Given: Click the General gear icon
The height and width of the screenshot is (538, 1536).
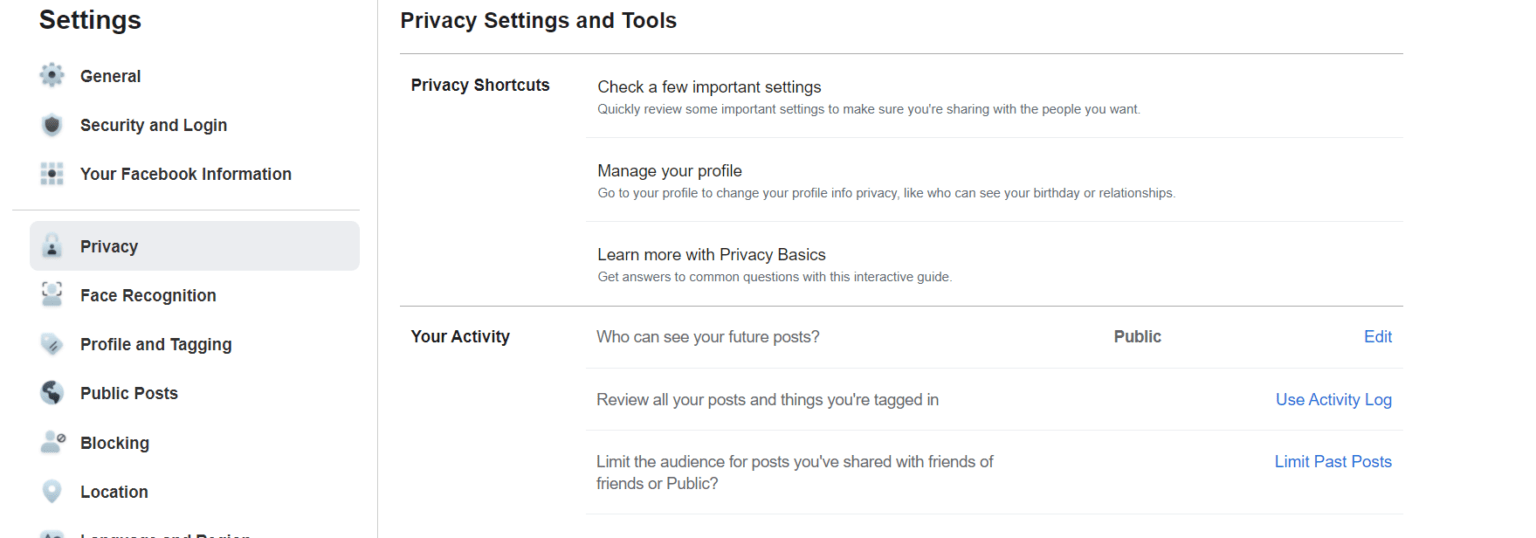Looking at the screenshot, I should click(x=52, y=76).
